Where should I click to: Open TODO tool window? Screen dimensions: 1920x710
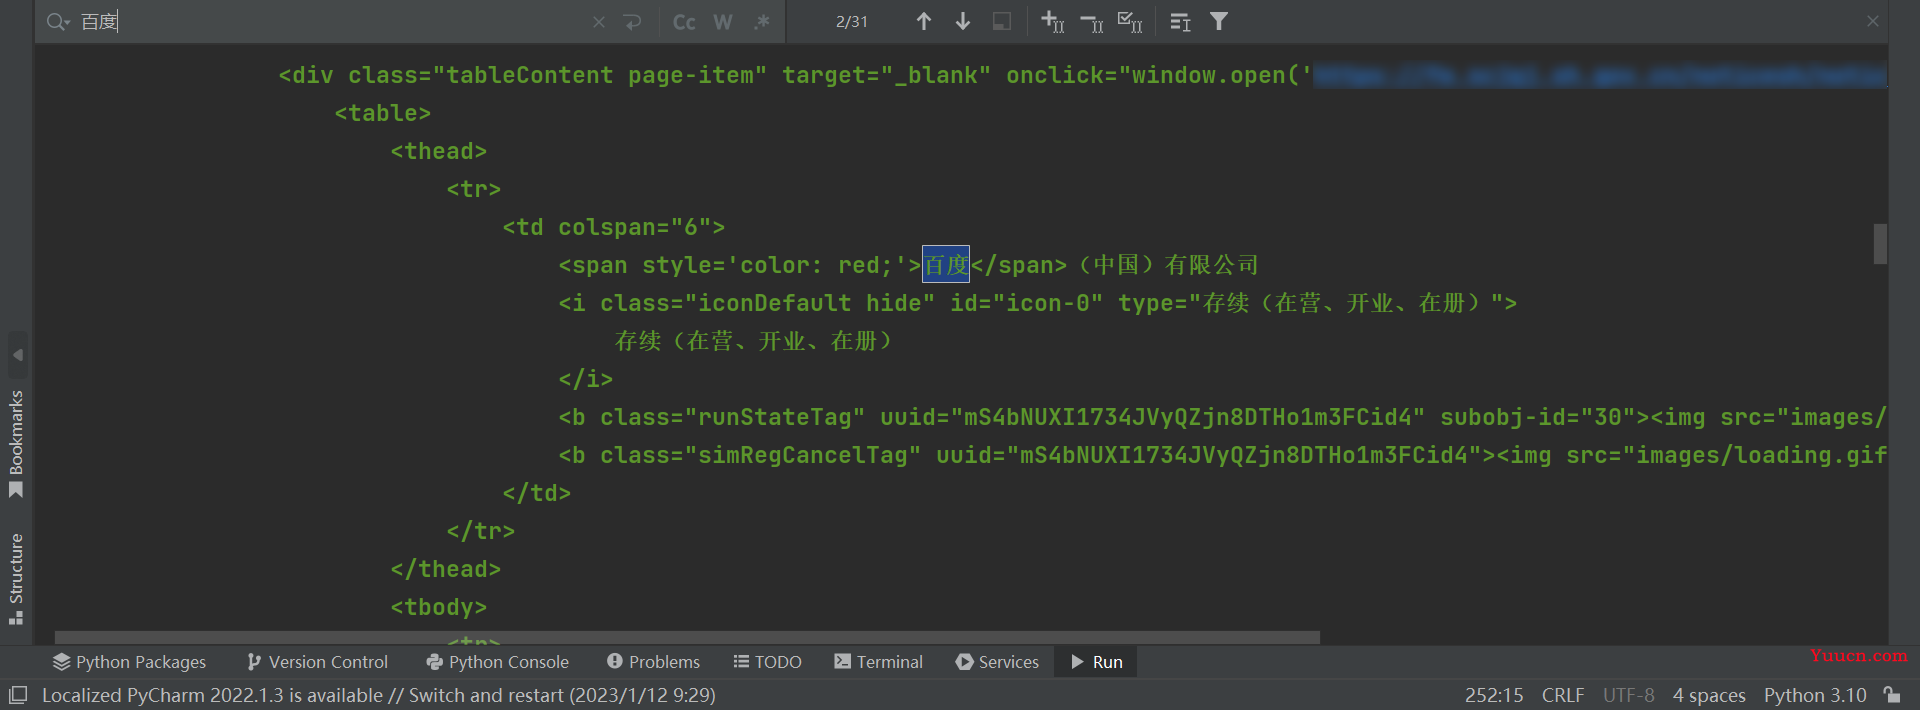[767, 662]
